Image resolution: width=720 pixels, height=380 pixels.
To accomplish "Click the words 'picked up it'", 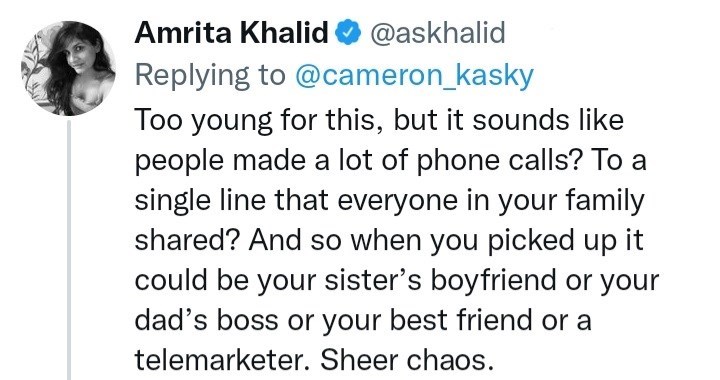I will click(565, 241).
